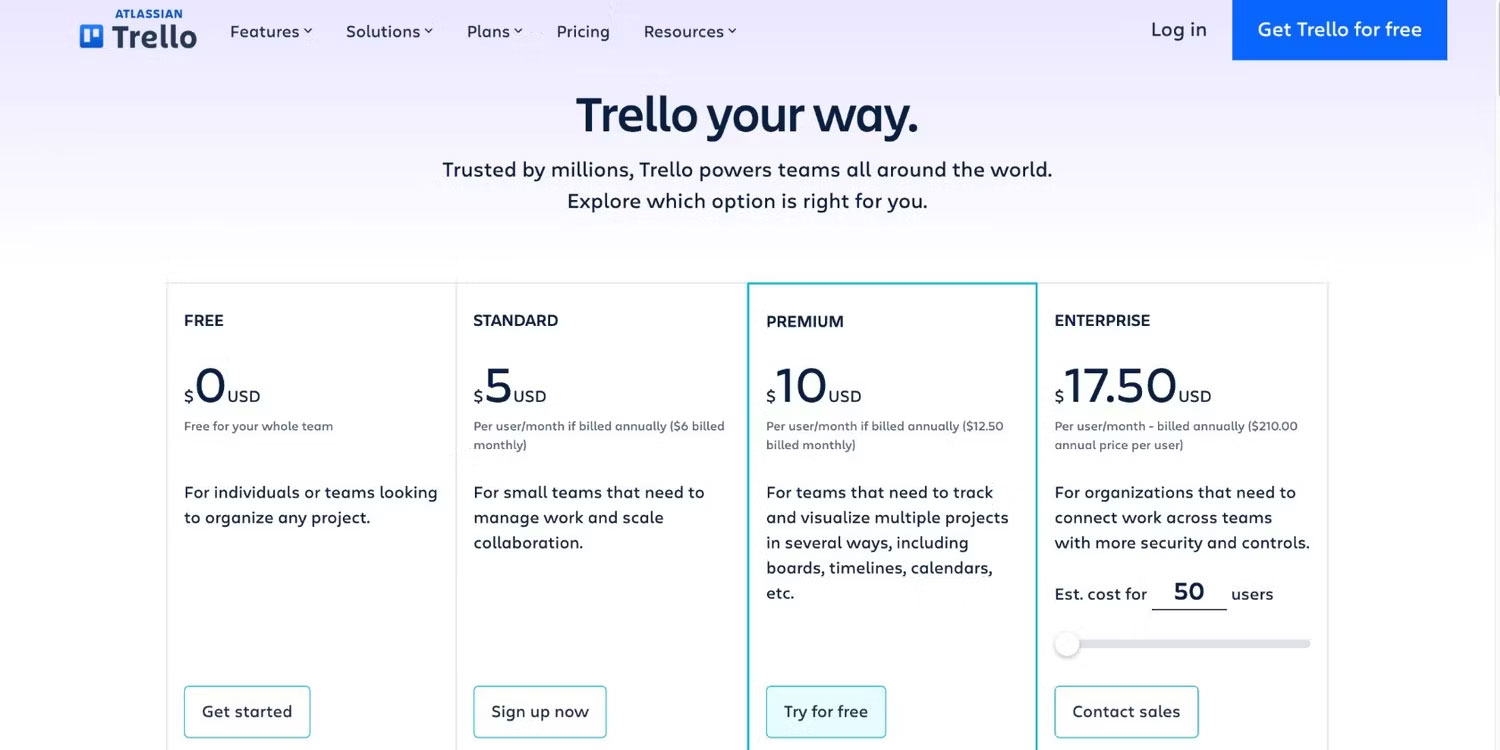The height and width of the screenshot is (750, 1500).
Task: Click the Enterprise user count slider handle
Action: (x=1067, y=644)
